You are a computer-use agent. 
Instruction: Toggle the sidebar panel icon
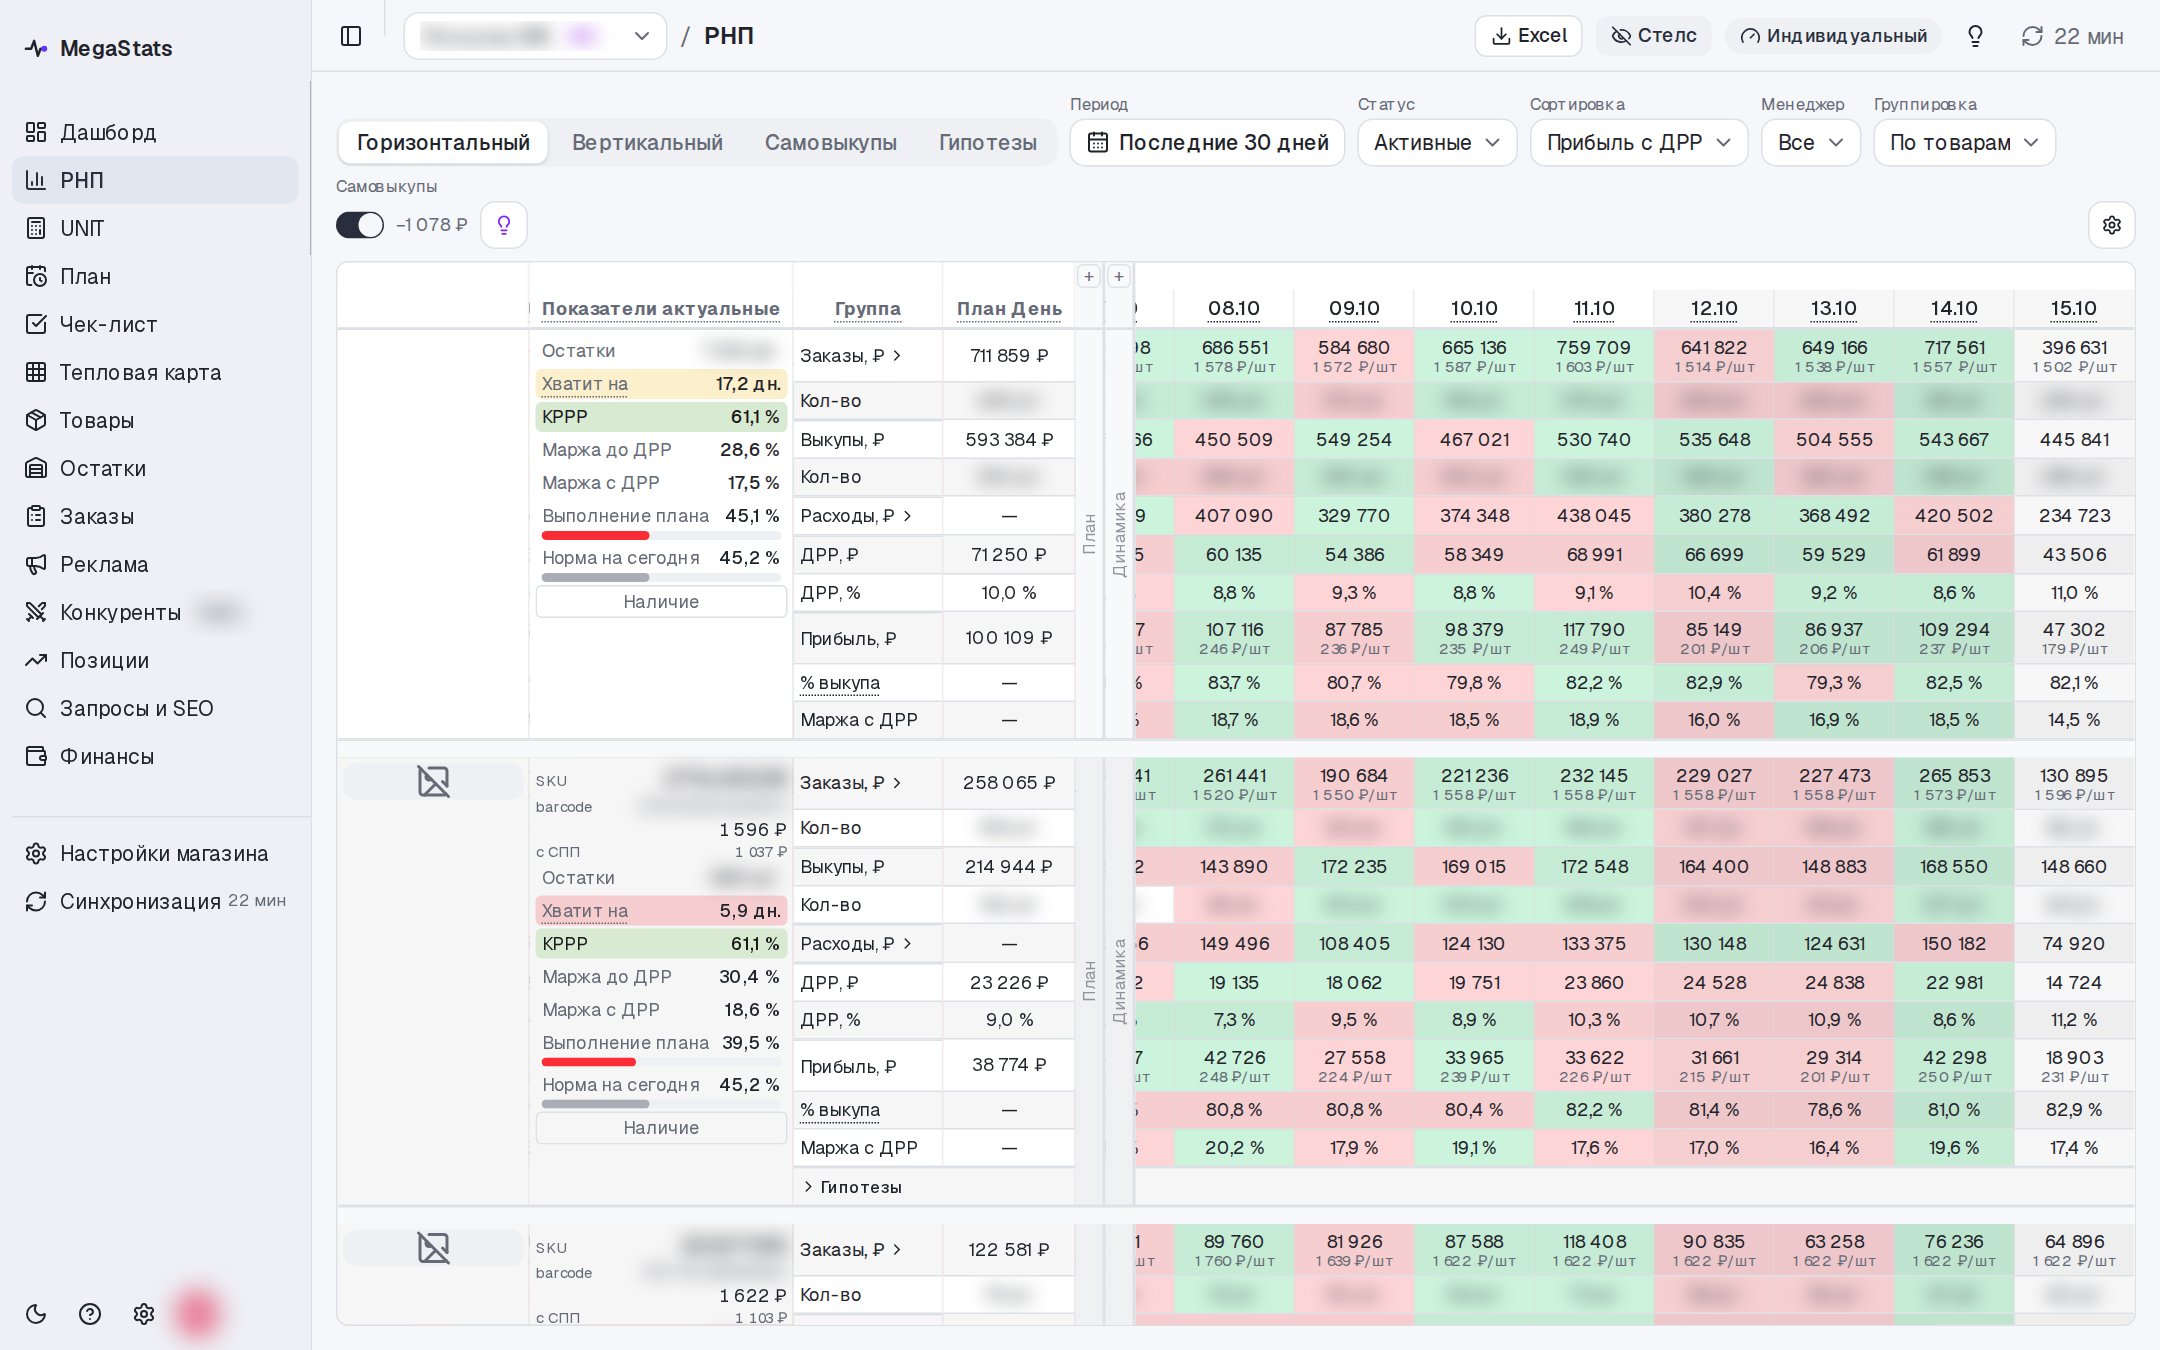click(x=351, y=36)
